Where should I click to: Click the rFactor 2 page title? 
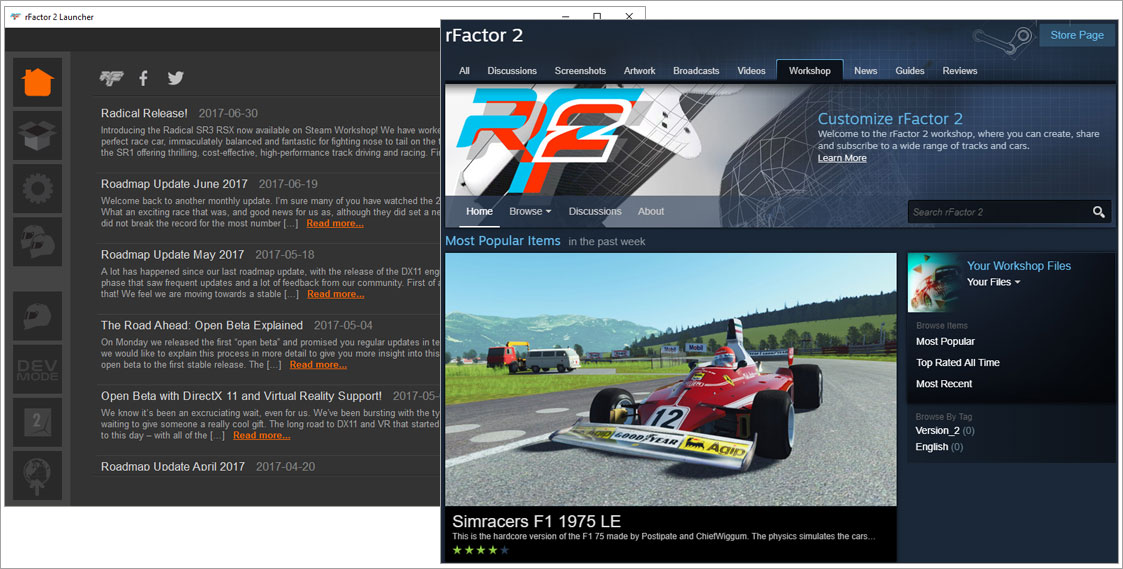[x=484, y=35]
